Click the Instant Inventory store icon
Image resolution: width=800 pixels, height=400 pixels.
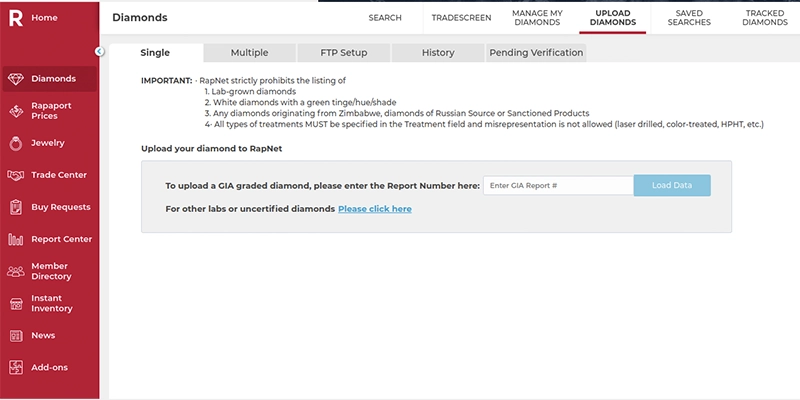tap(16, 304)
